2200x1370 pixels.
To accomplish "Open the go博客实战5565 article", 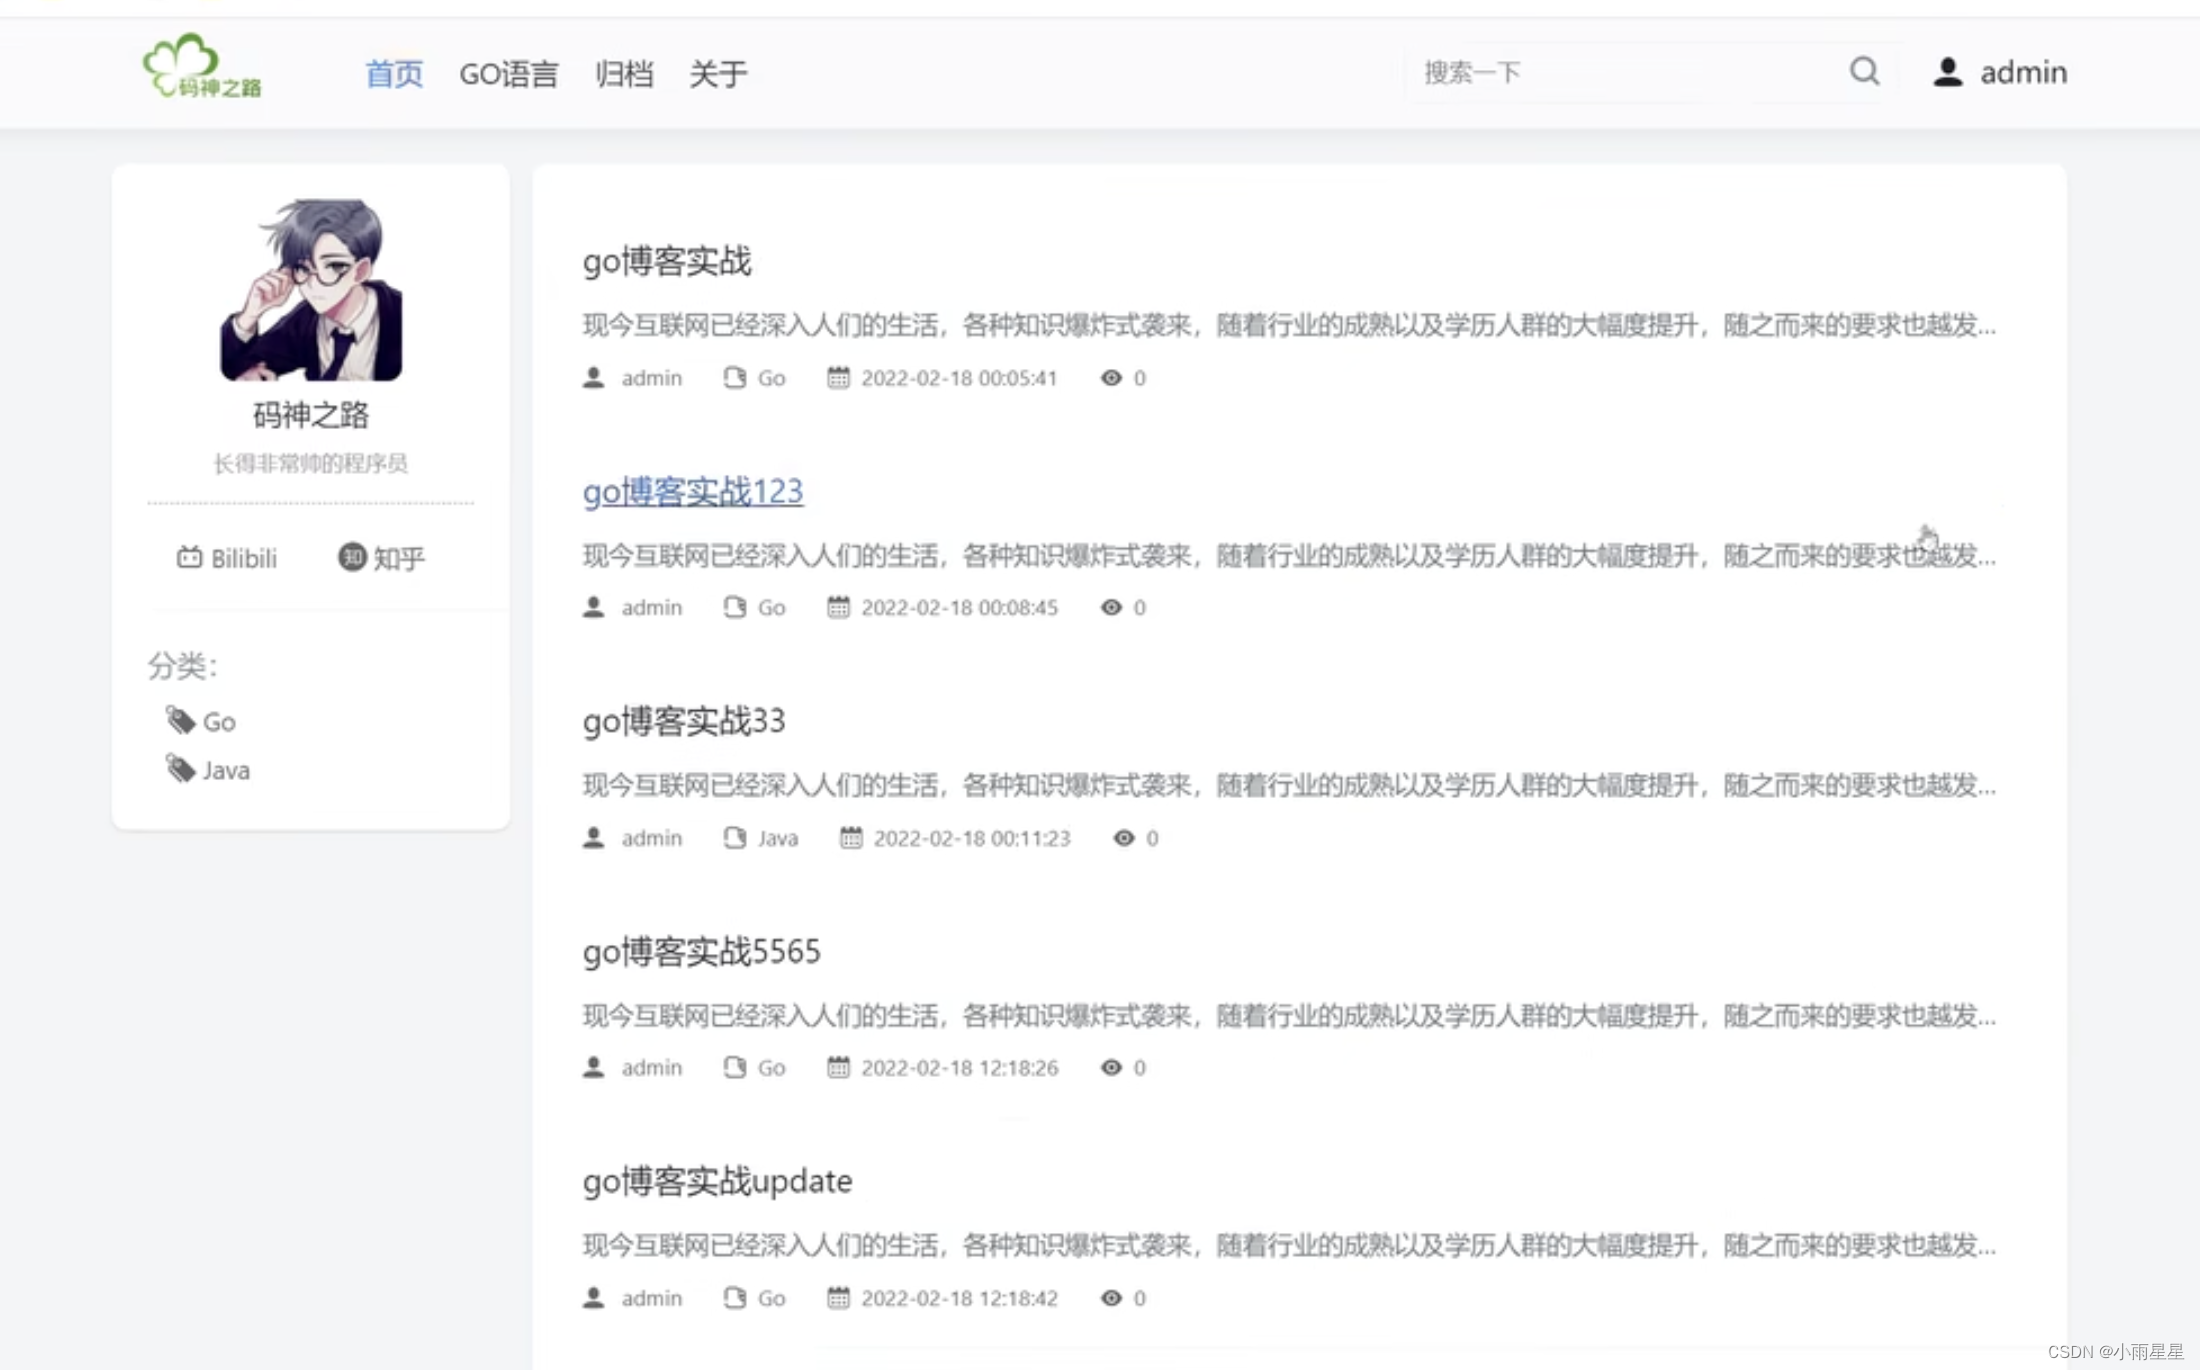I will 701,951.
